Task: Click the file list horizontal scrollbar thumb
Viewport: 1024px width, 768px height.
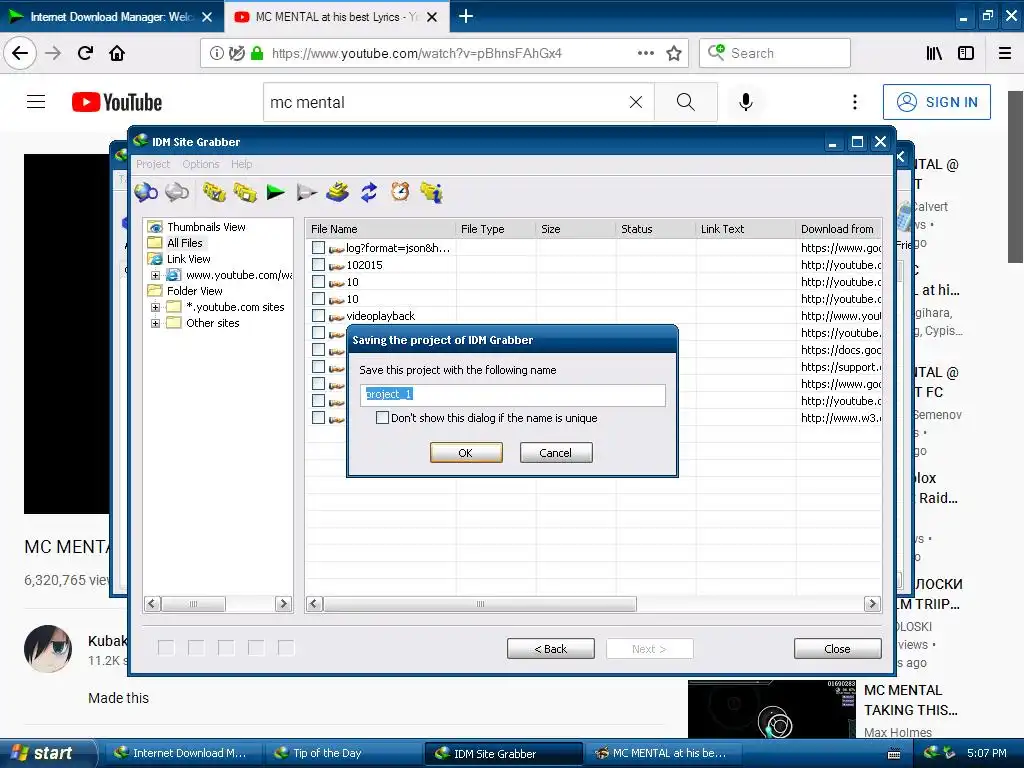Action: click(480, 603)
